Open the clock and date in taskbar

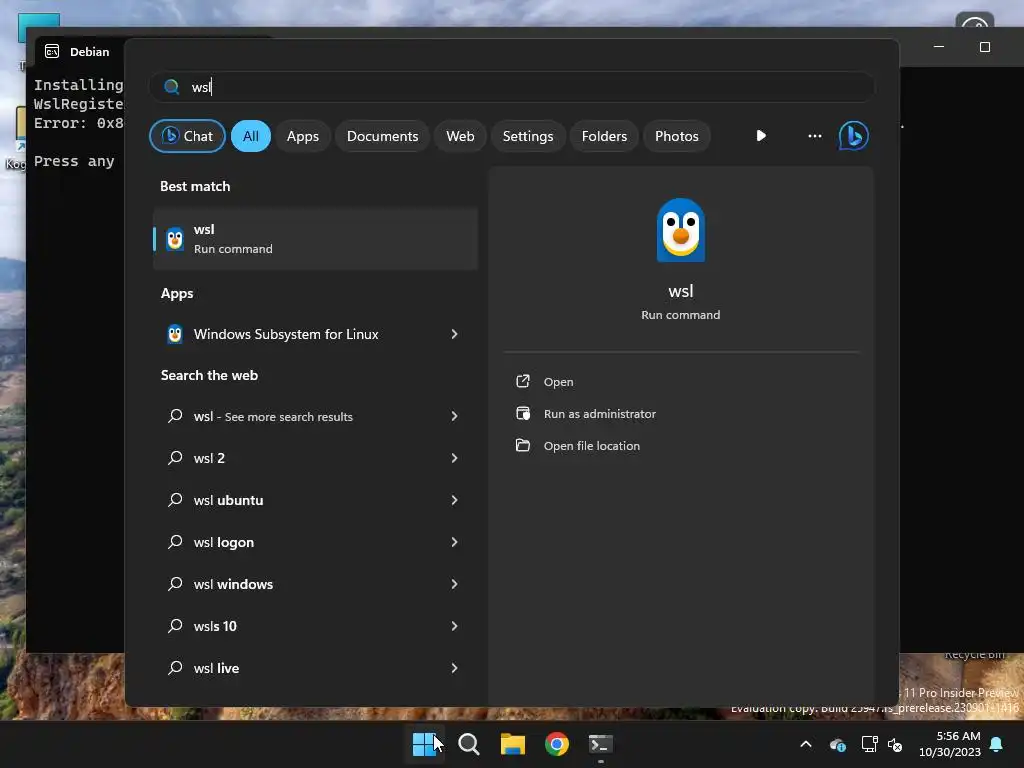point(950,744)
